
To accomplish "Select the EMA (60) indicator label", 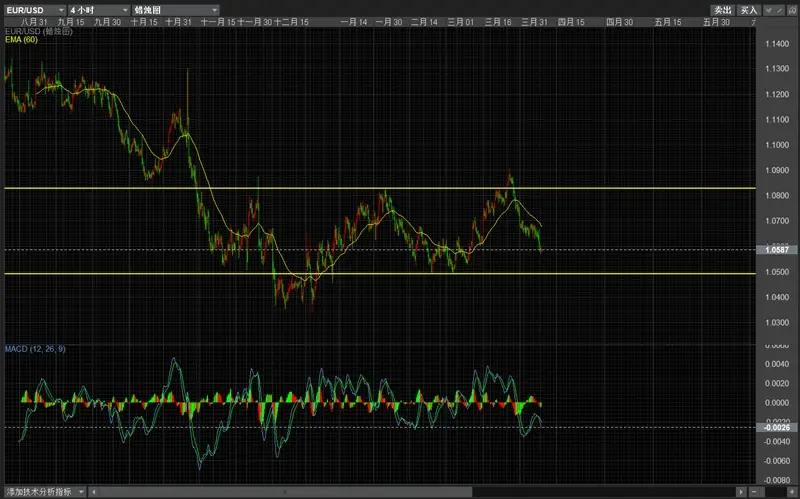I will coord(21,40).
